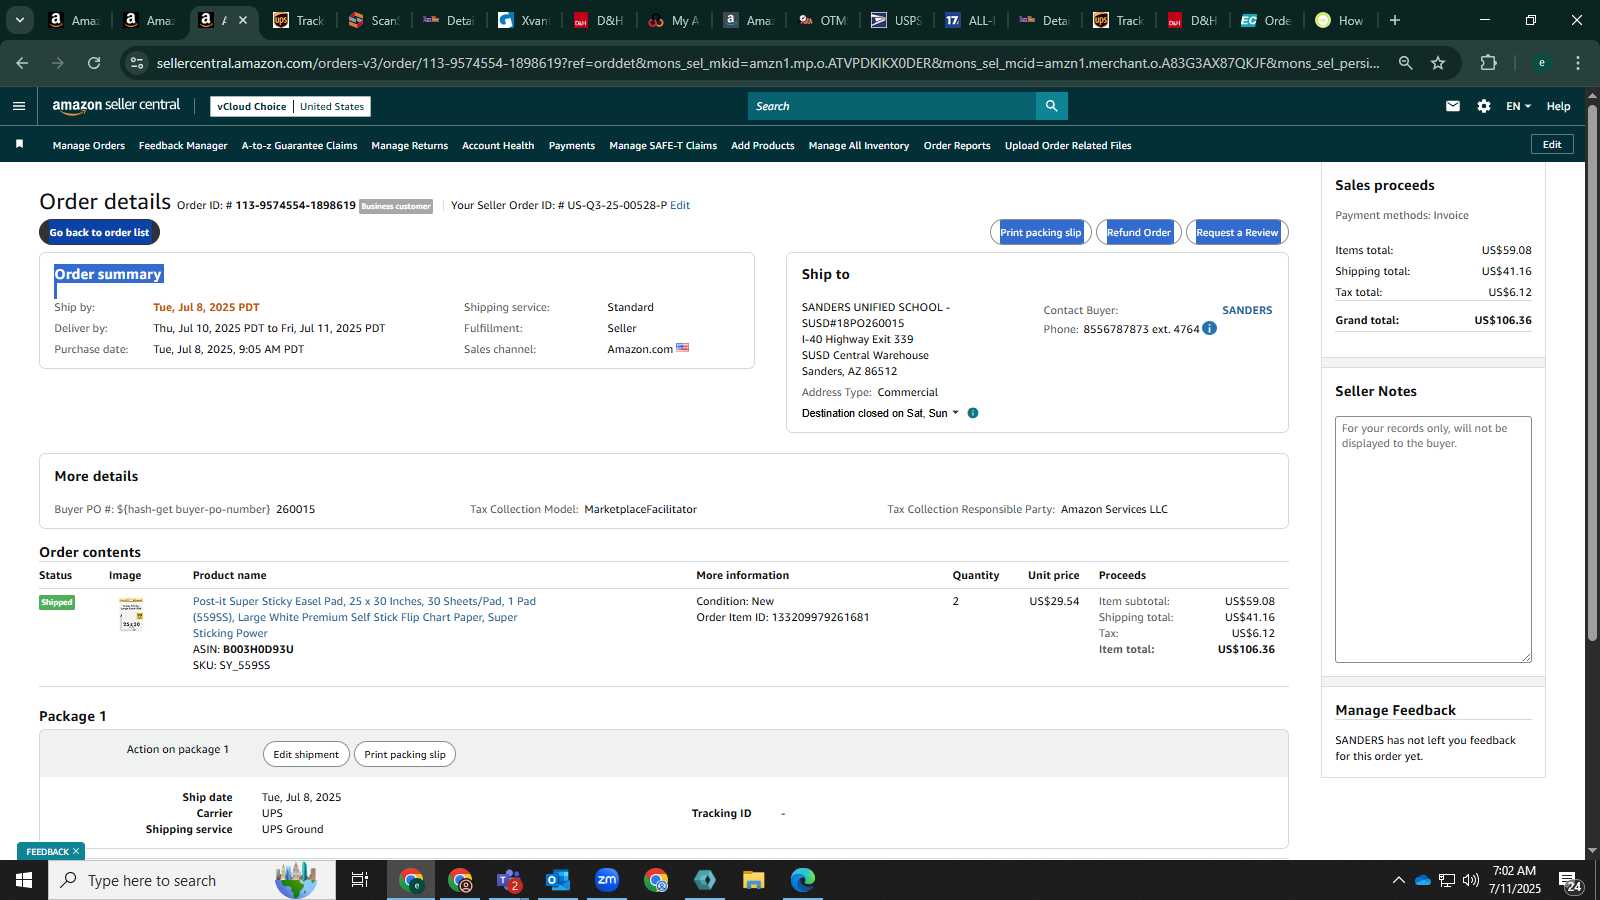
Task: Click Help in the header
Action: pyautogui.click(x=1558, y=106)
